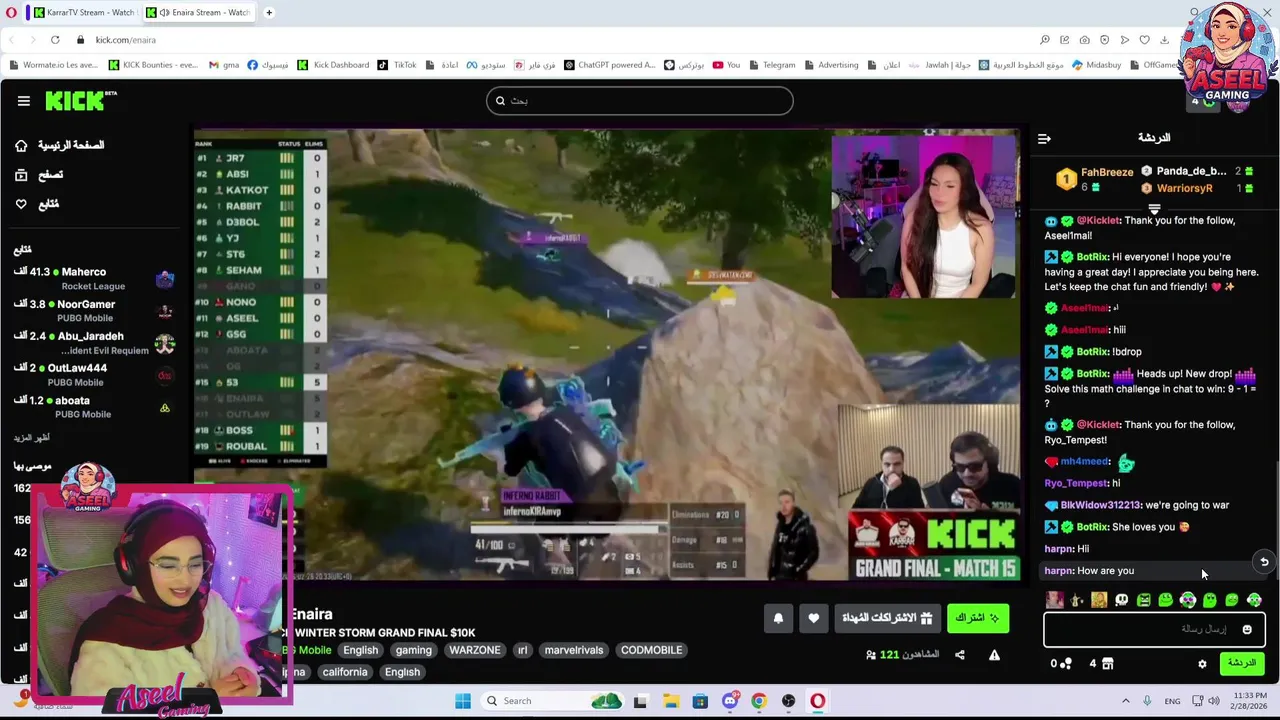Open the Telegram bookmark
The width and height of the screenshot is (1280, 720).
tap(771, 65)
